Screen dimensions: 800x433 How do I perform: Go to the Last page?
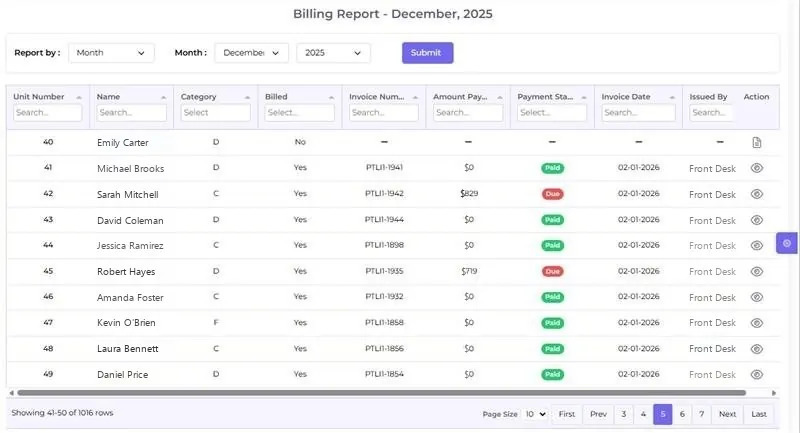click(759, 414)
